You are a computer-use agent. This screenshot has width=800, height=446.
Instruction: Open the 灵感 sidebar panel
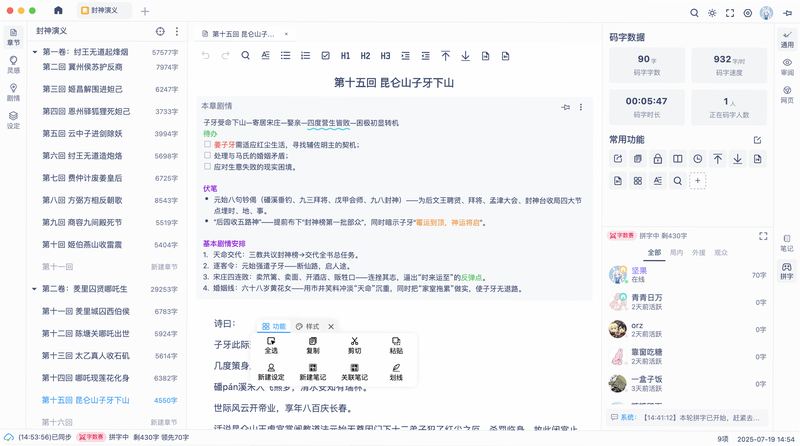13,64
